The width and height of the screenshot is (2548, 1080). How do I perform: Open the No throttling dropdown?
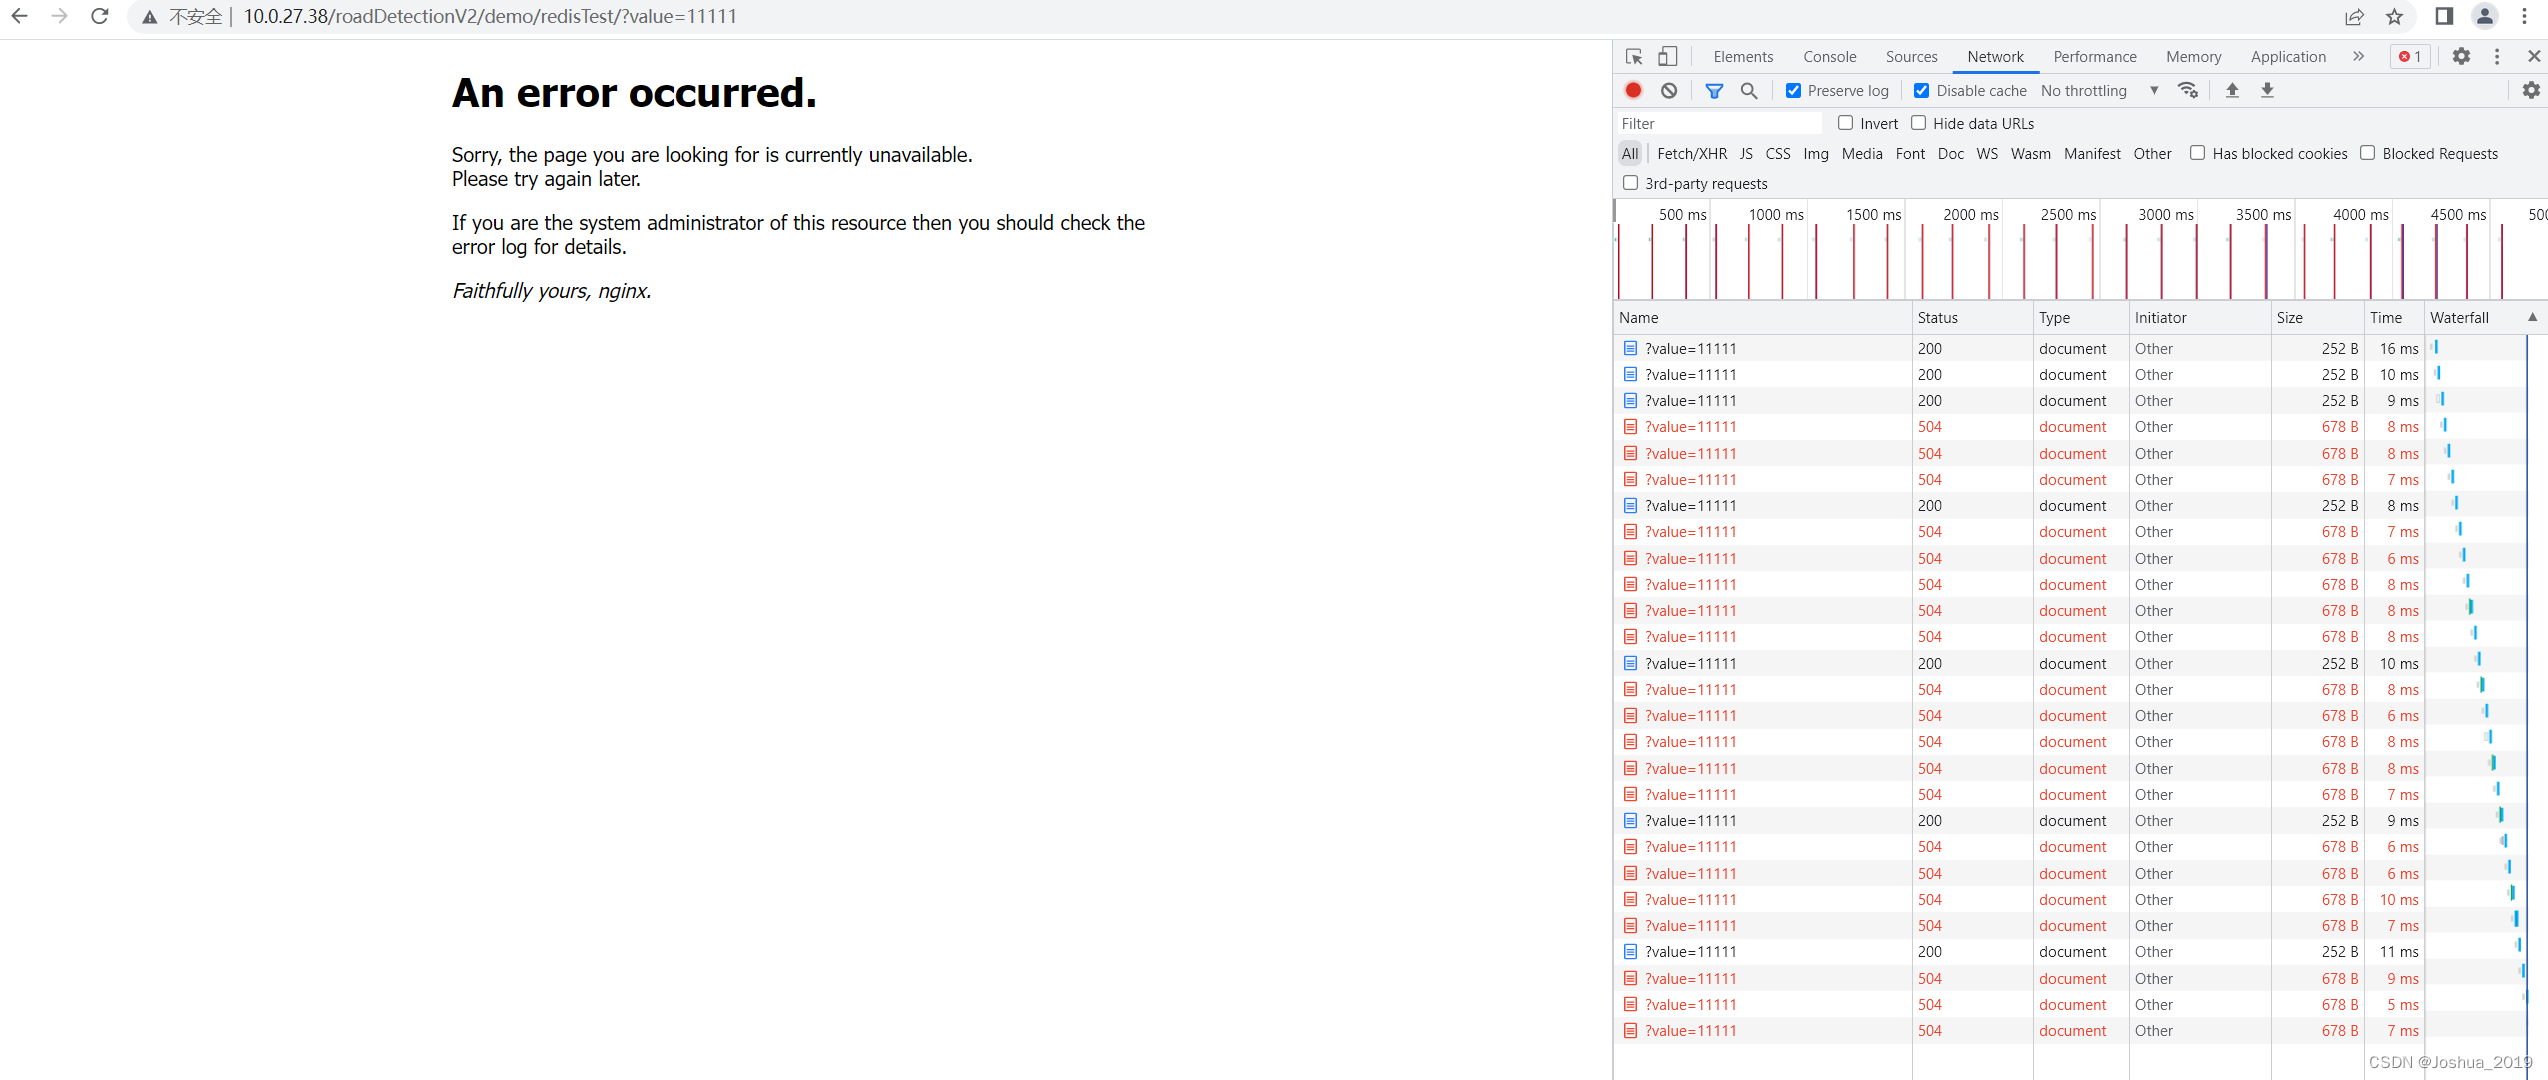point(2099,91)
